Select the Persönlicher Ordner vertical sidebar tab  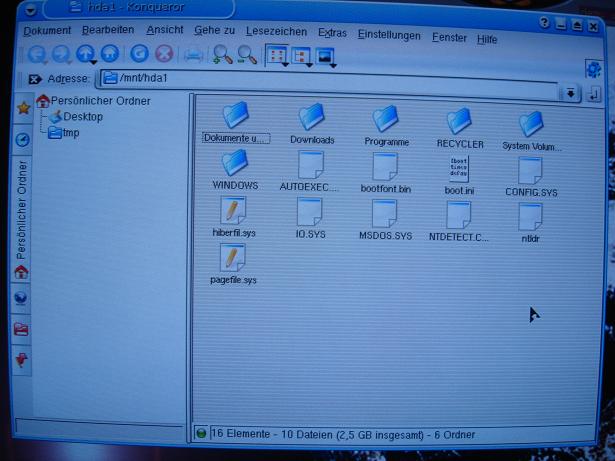point(21,220)
